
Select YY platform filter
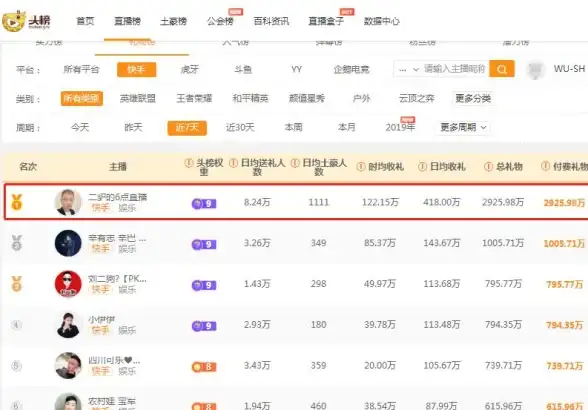tap(296, 69)
